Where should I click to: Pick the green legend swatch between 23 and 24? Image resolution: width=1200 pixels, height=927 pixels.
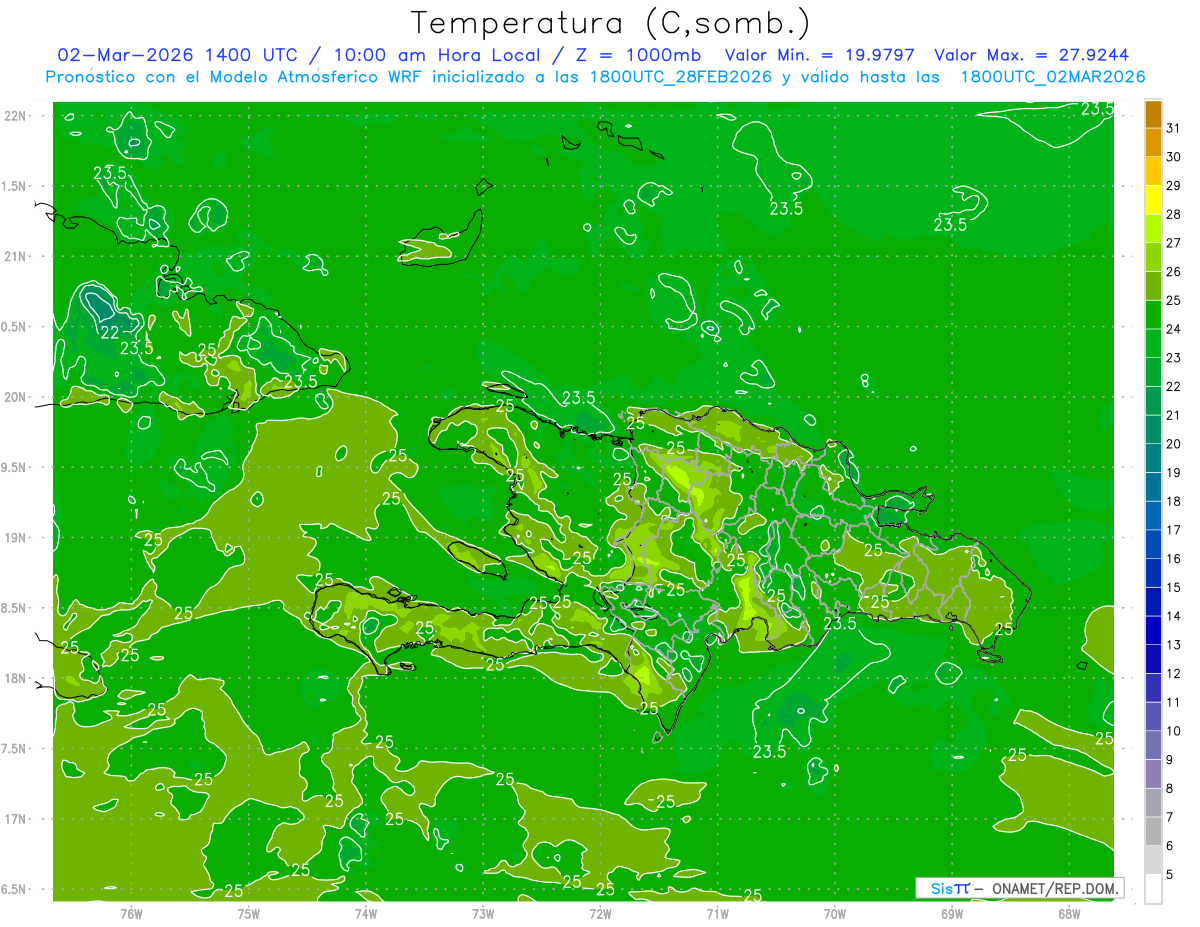[1153, 343]
